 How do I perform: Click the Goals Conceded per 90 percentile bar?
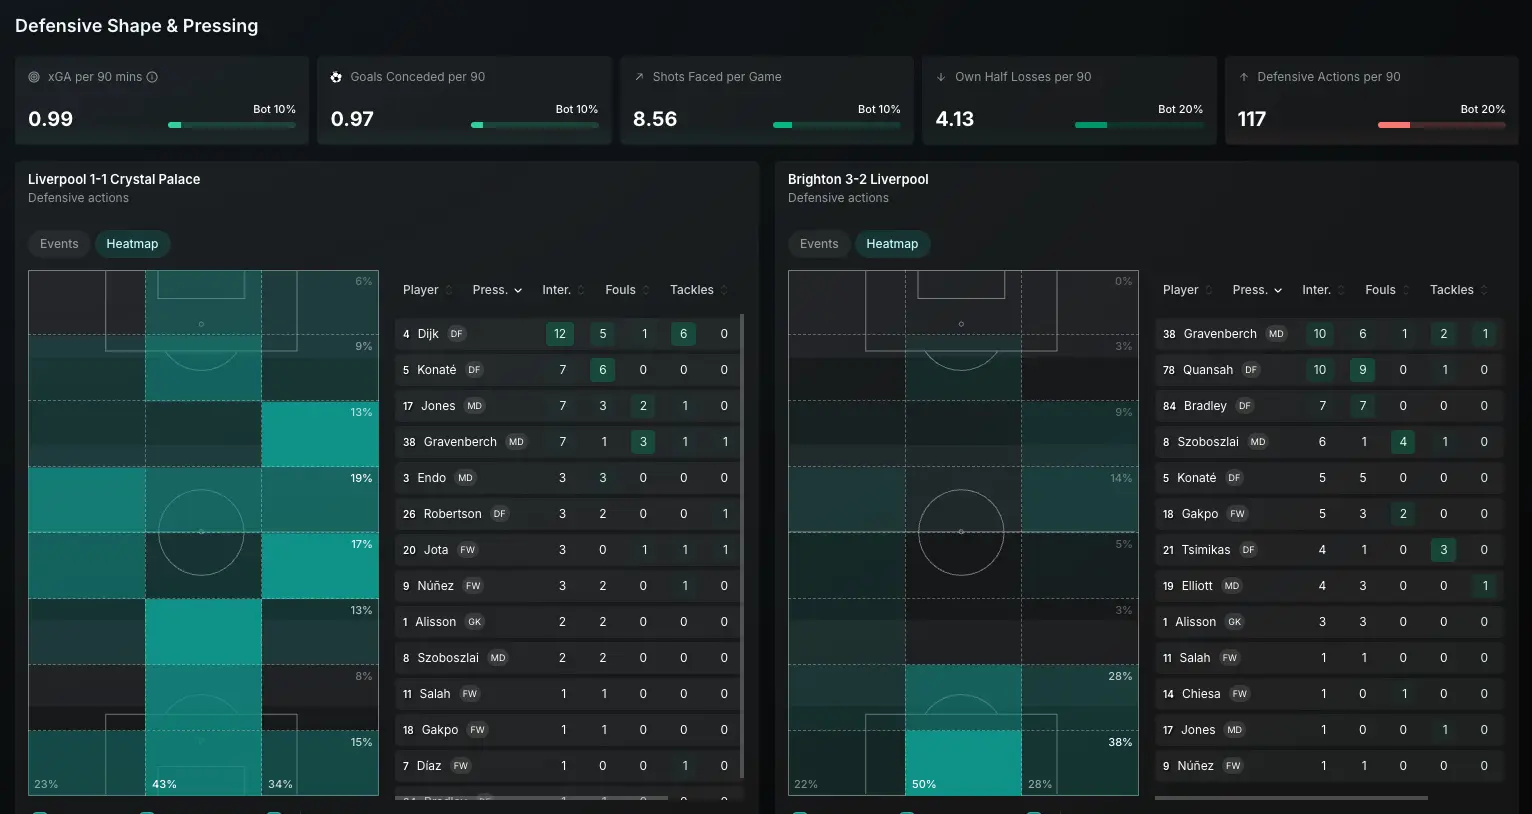click(534, 125)
